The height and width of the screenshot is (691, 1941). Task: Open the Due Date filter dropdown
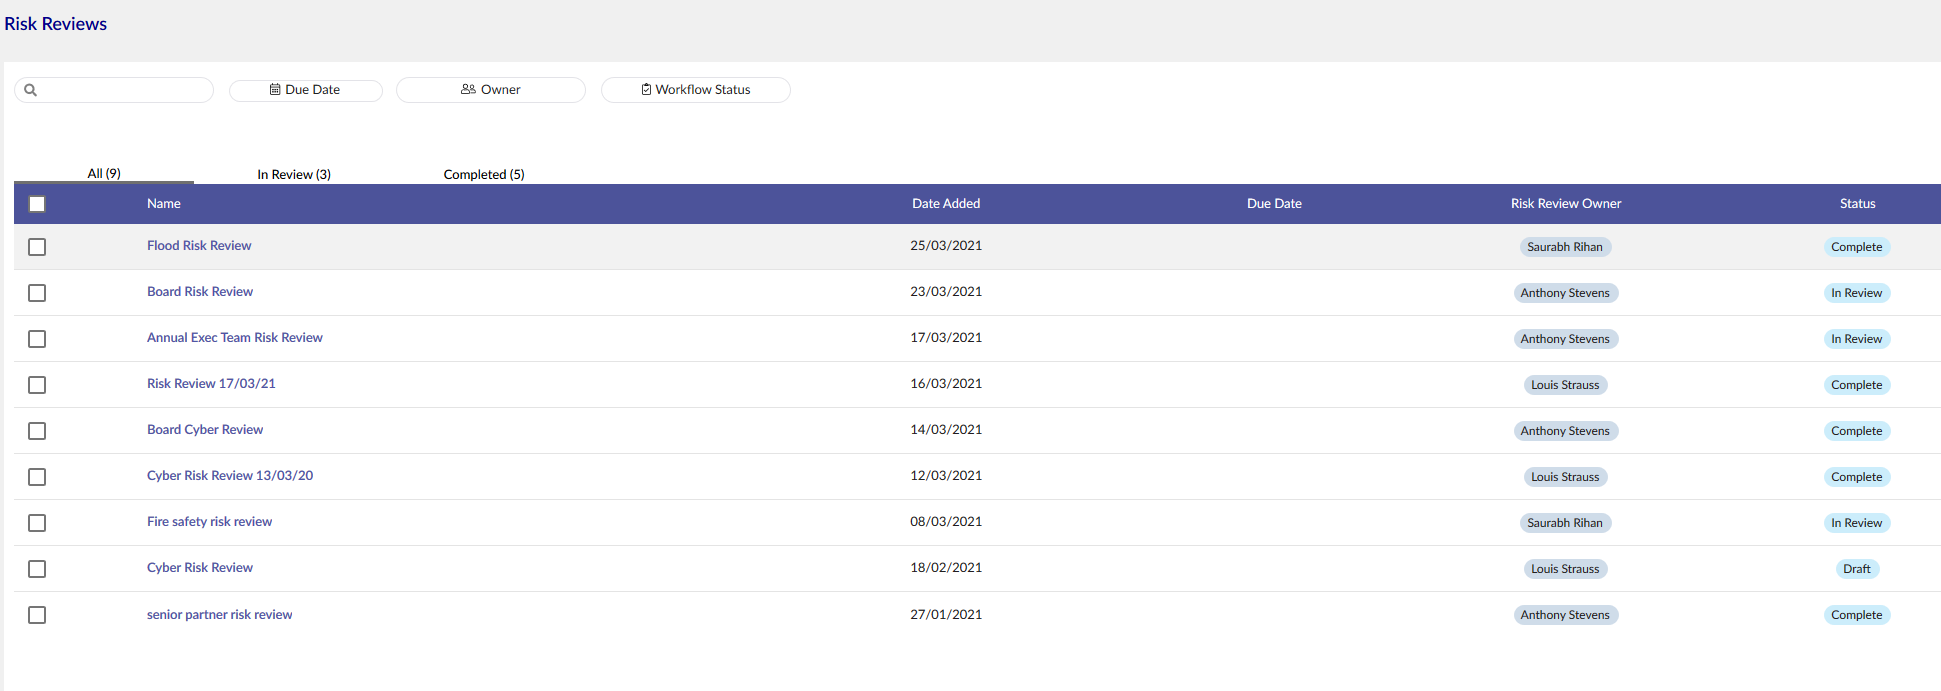point(306,90)
